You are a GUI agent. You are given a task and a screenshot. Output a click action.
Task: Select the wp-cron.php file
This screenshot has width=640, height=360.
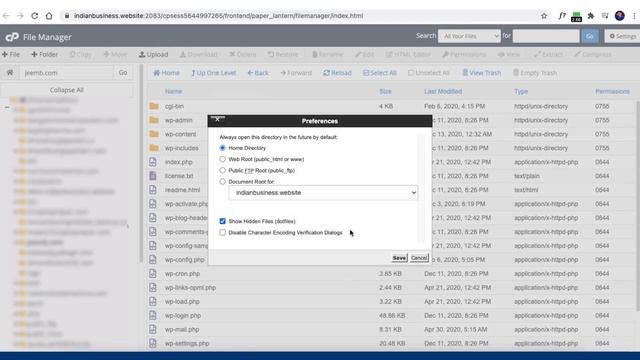click(x=182, y=273)
